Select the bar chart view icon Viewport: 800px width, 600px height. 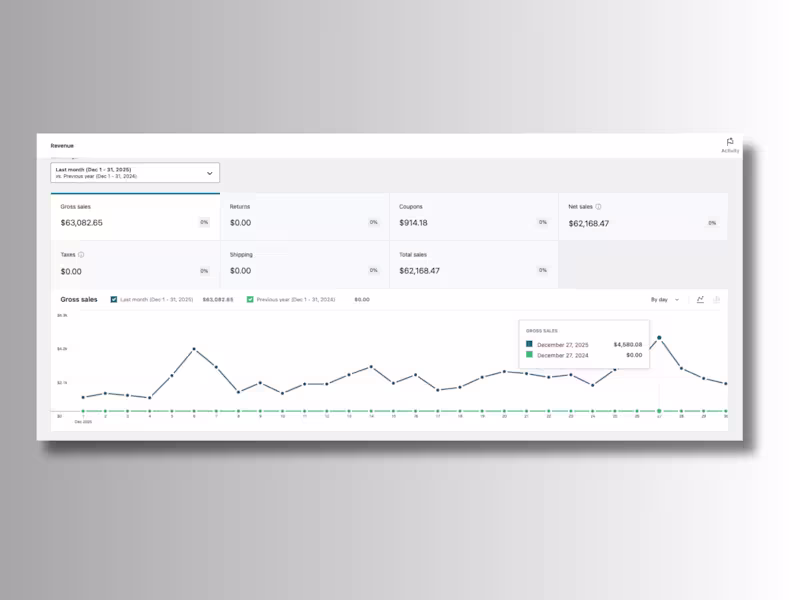tap(717, 300)
